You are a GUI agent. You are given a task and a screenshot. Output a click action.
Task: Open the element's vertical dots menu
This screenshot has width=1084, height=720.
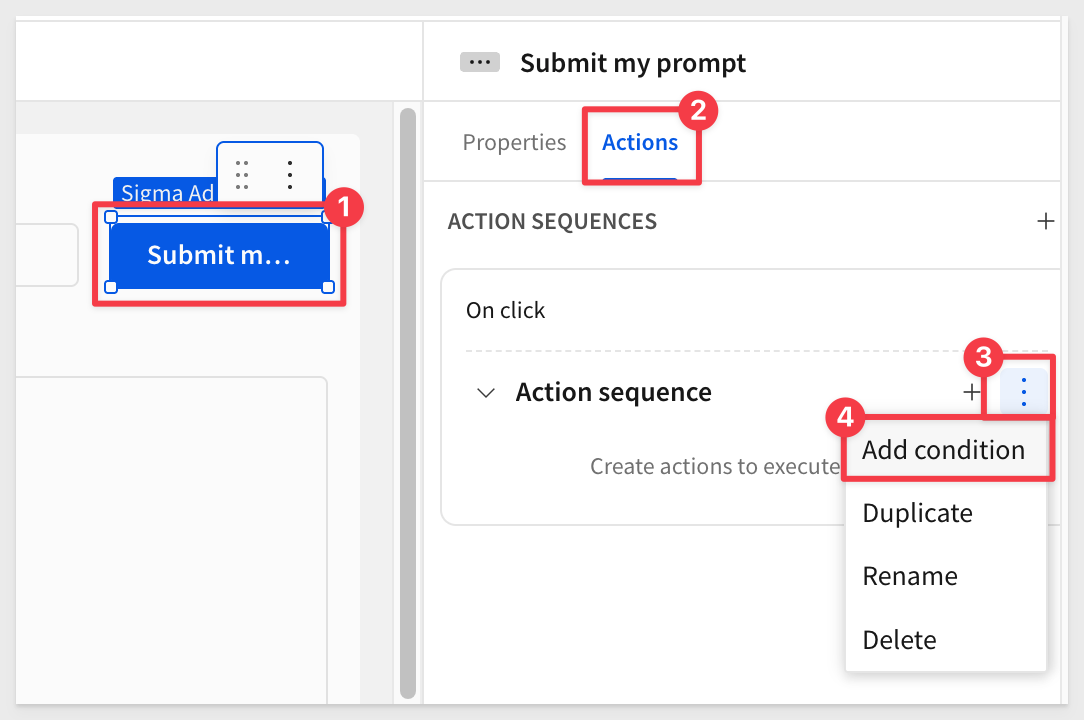(290, 175)
